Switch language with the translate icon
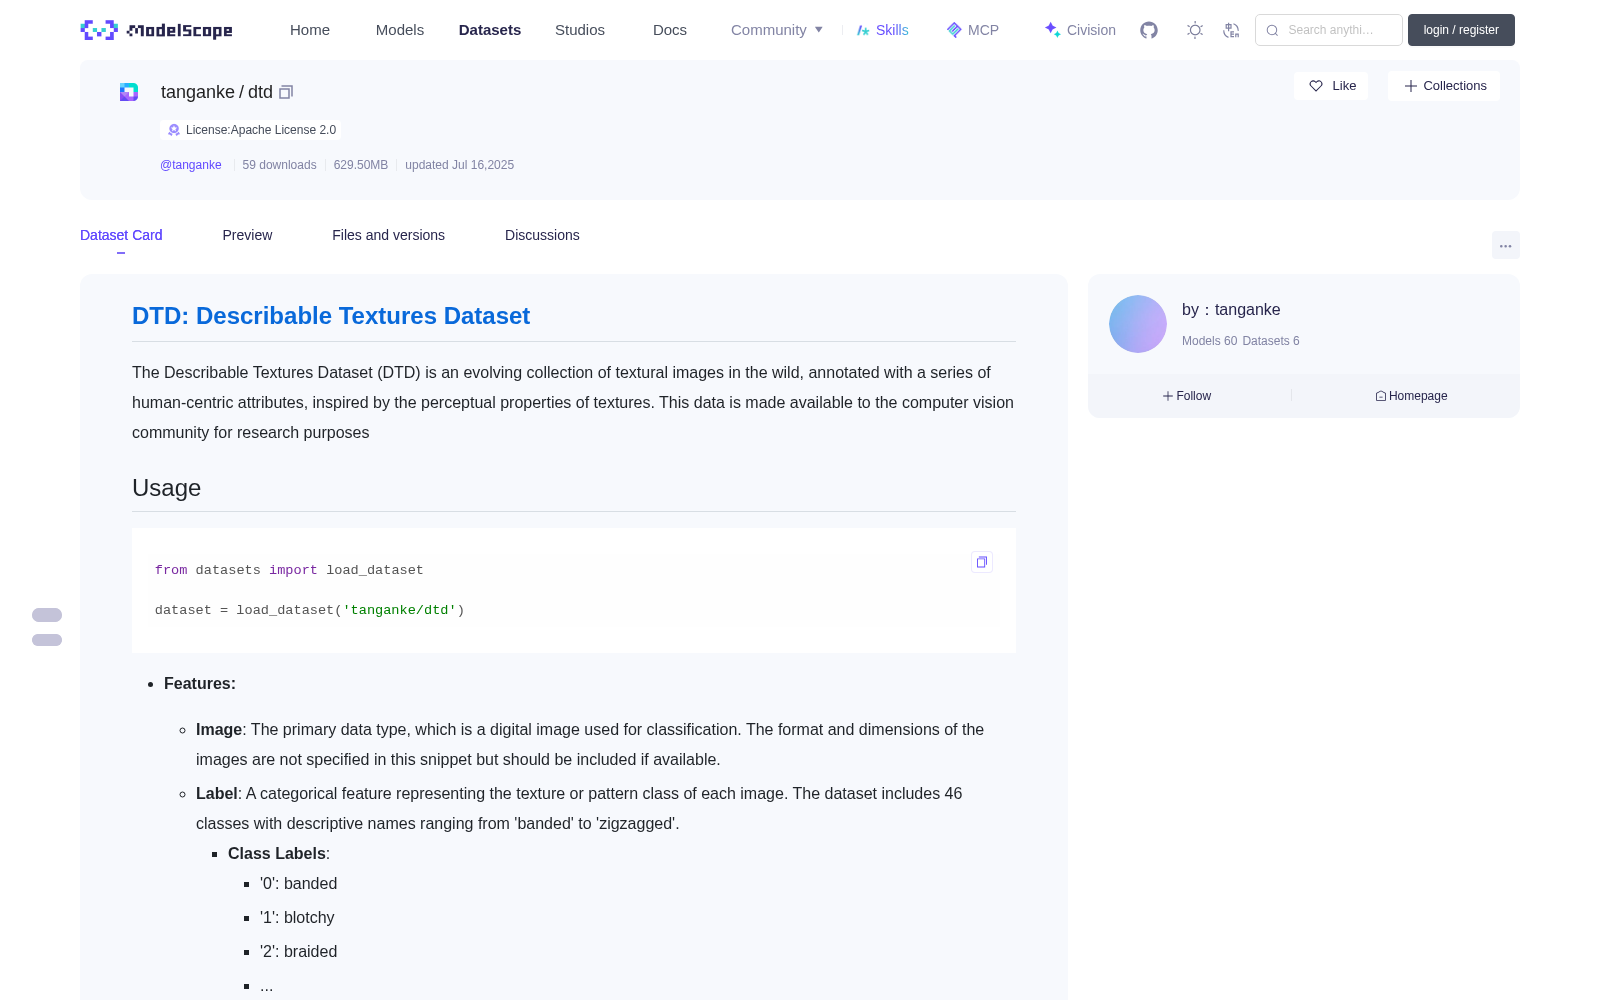The width and height of the screenshot is (1600, 1000). pos(1231,30)
